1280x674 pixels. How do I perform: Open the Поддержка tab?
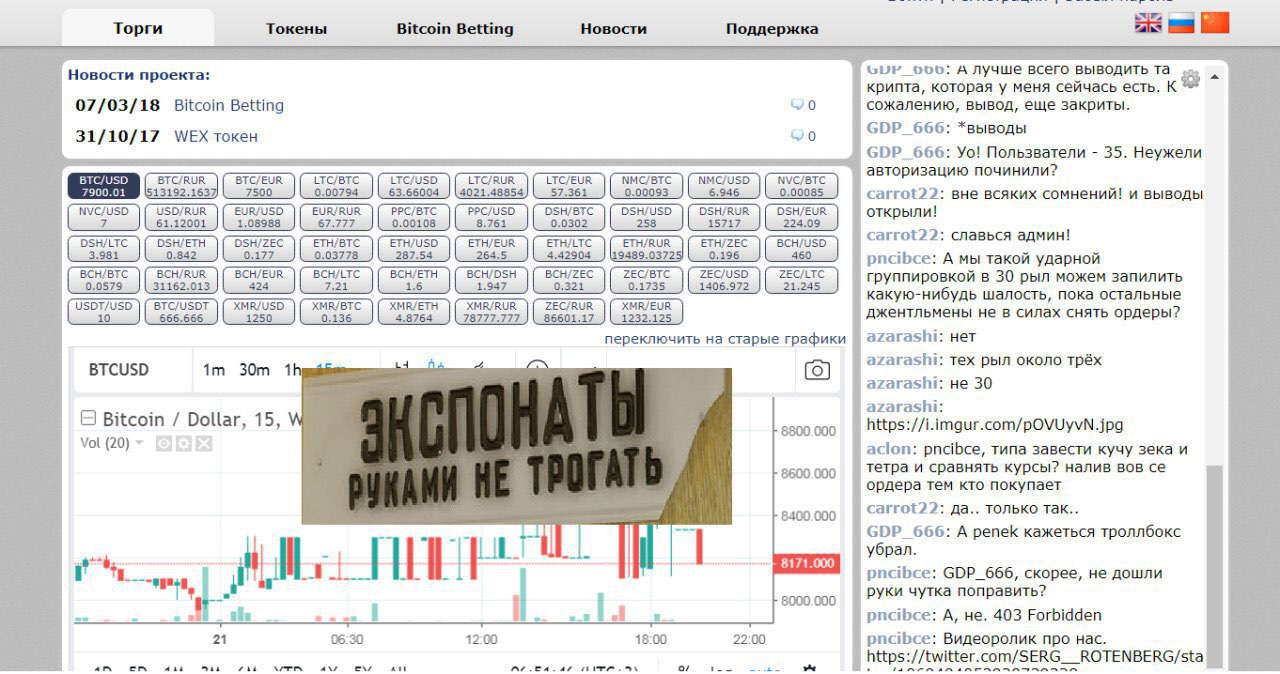(x=772, y=29)
